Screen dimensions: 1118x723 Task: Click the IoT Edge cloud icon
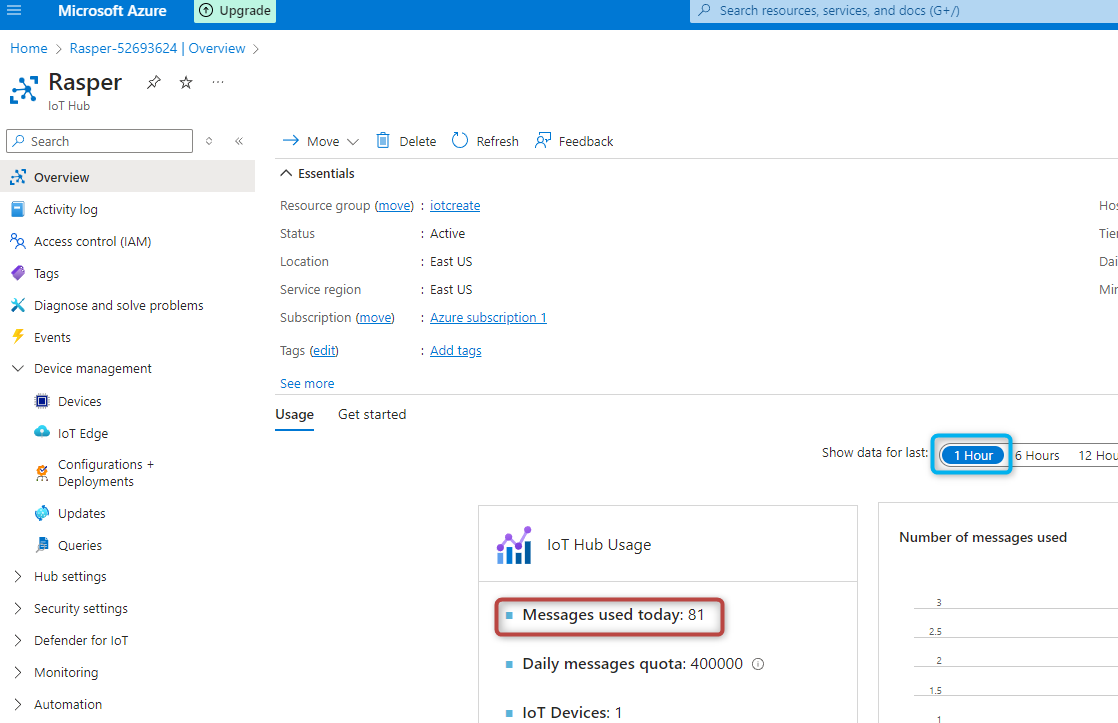[x=42, y=432]
